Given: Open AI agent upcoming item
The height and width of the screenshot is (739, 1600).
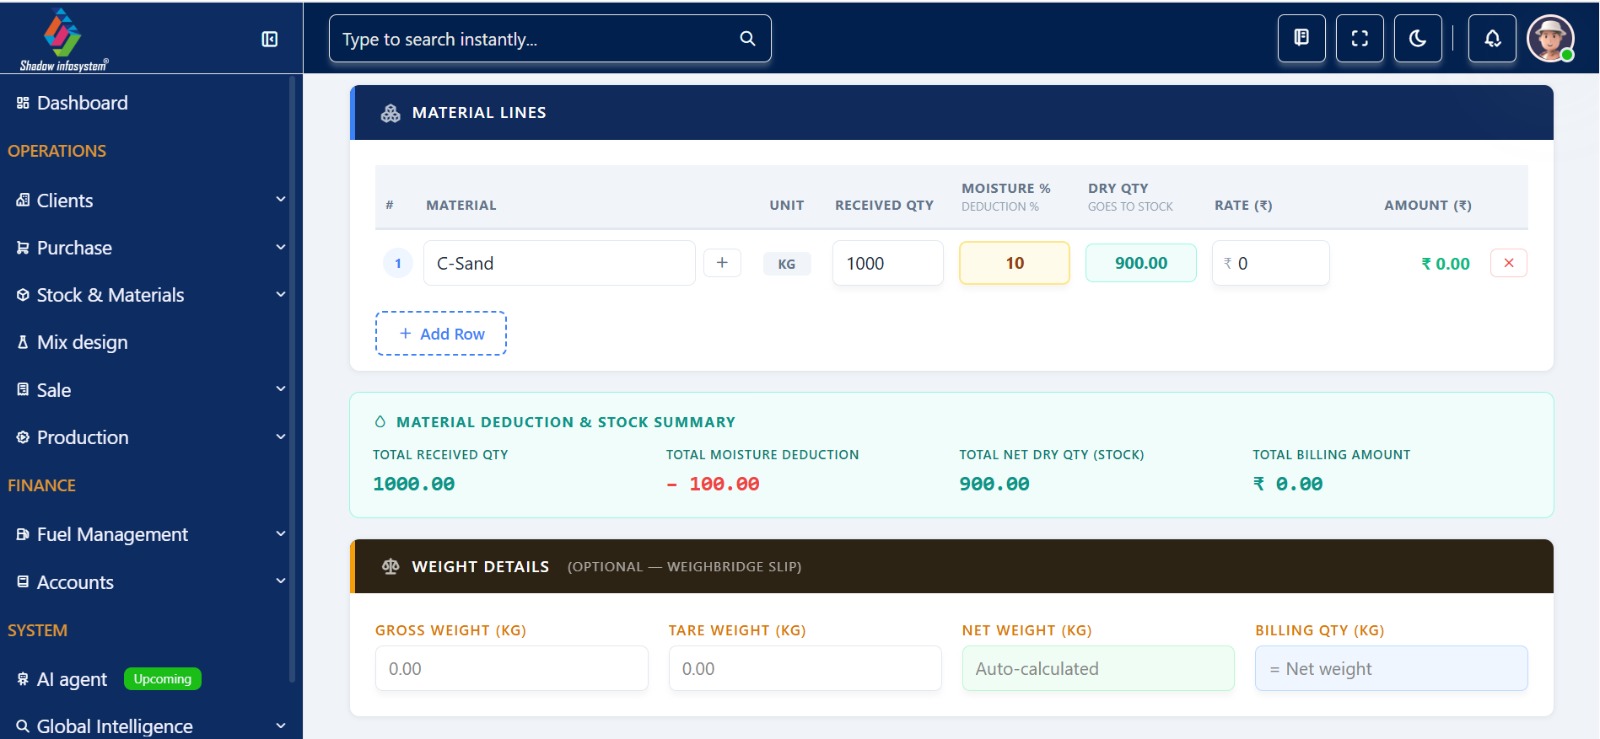Looking at the screenshot, I should tap(110, 679).
